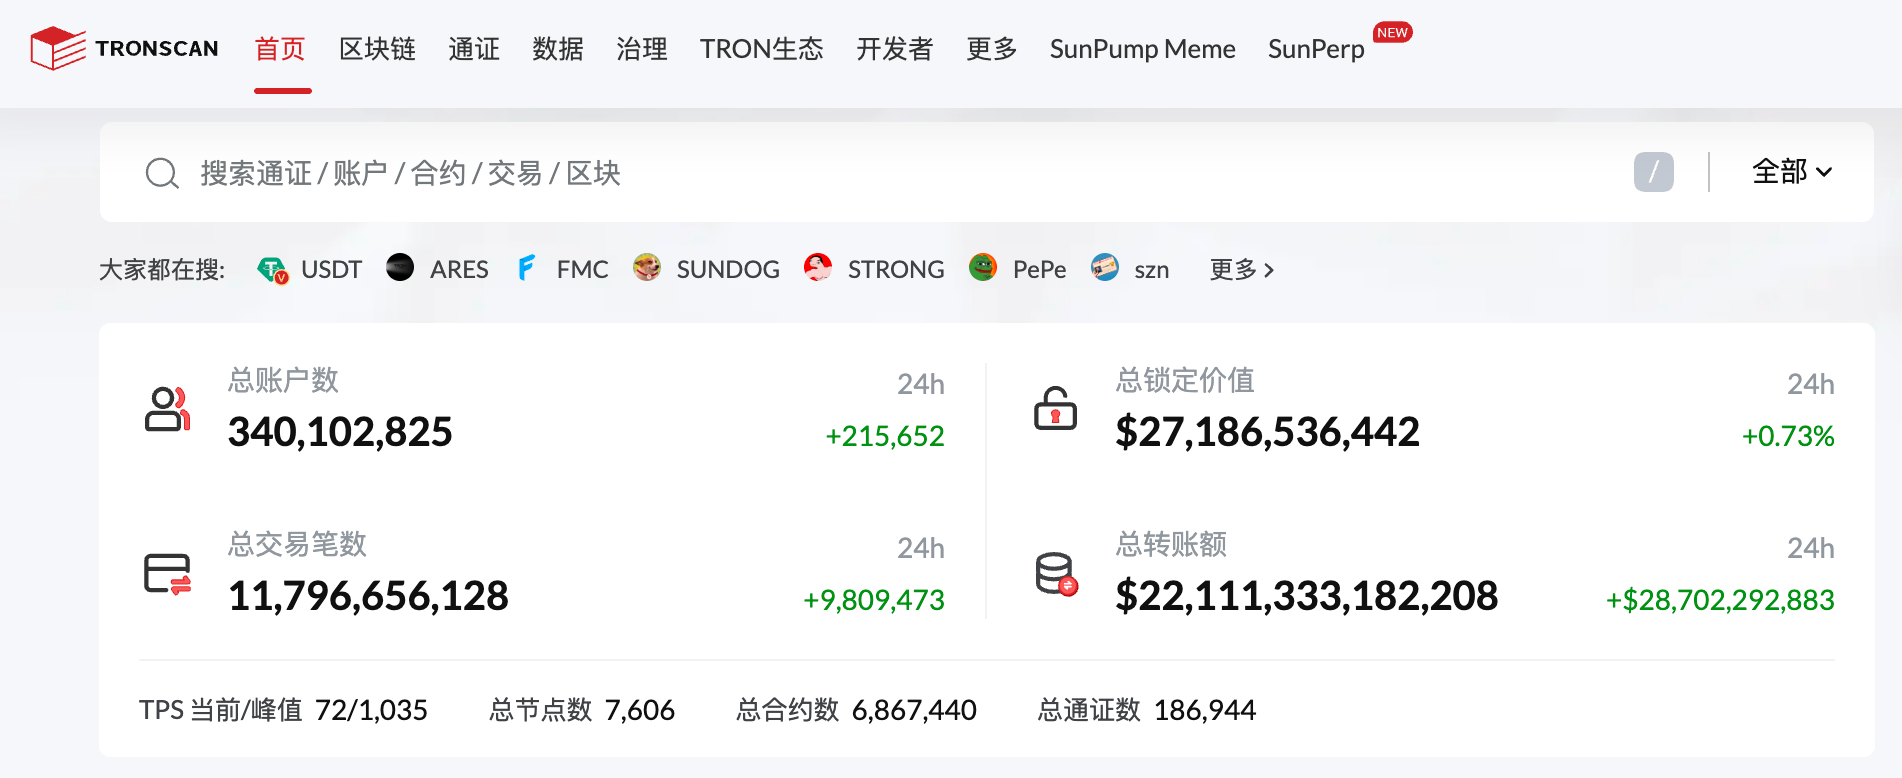The width and height of the screenshot is (1902, 778).
Task: Click the total value locked padlock icon
Action: click(1055, 409)
